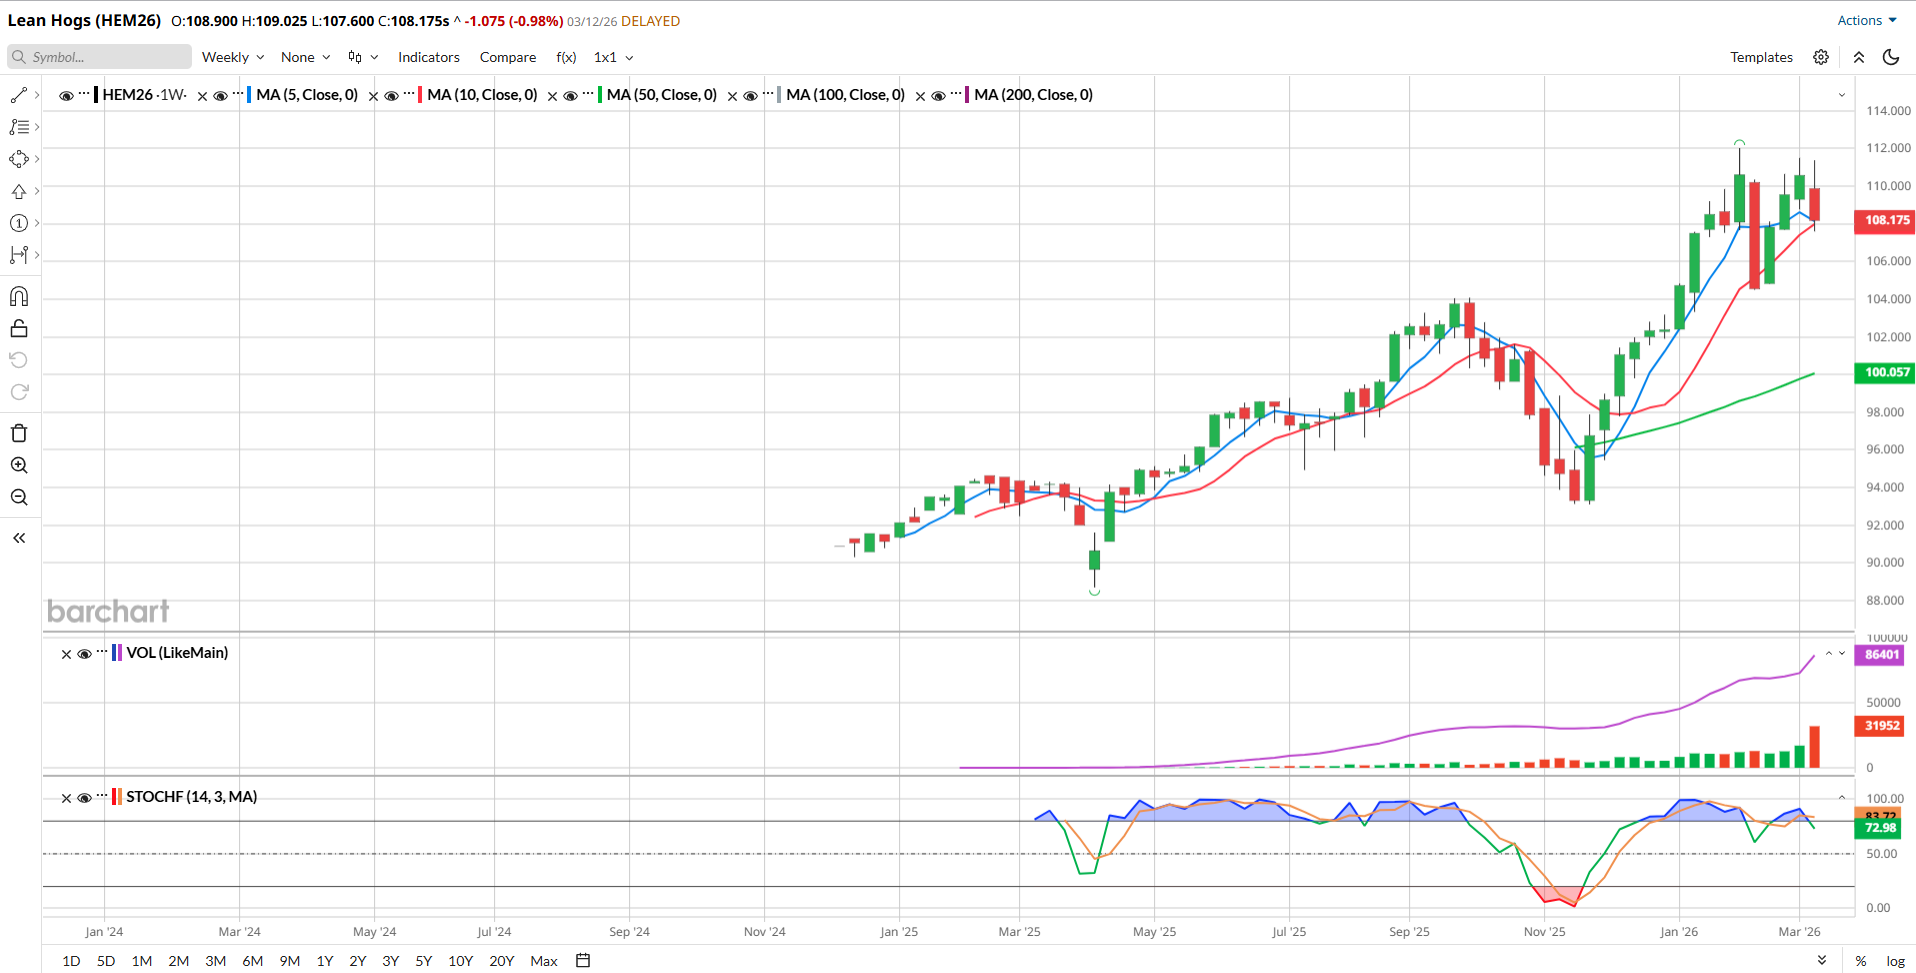Open chart settings gear icon

tap(1821, 57)
